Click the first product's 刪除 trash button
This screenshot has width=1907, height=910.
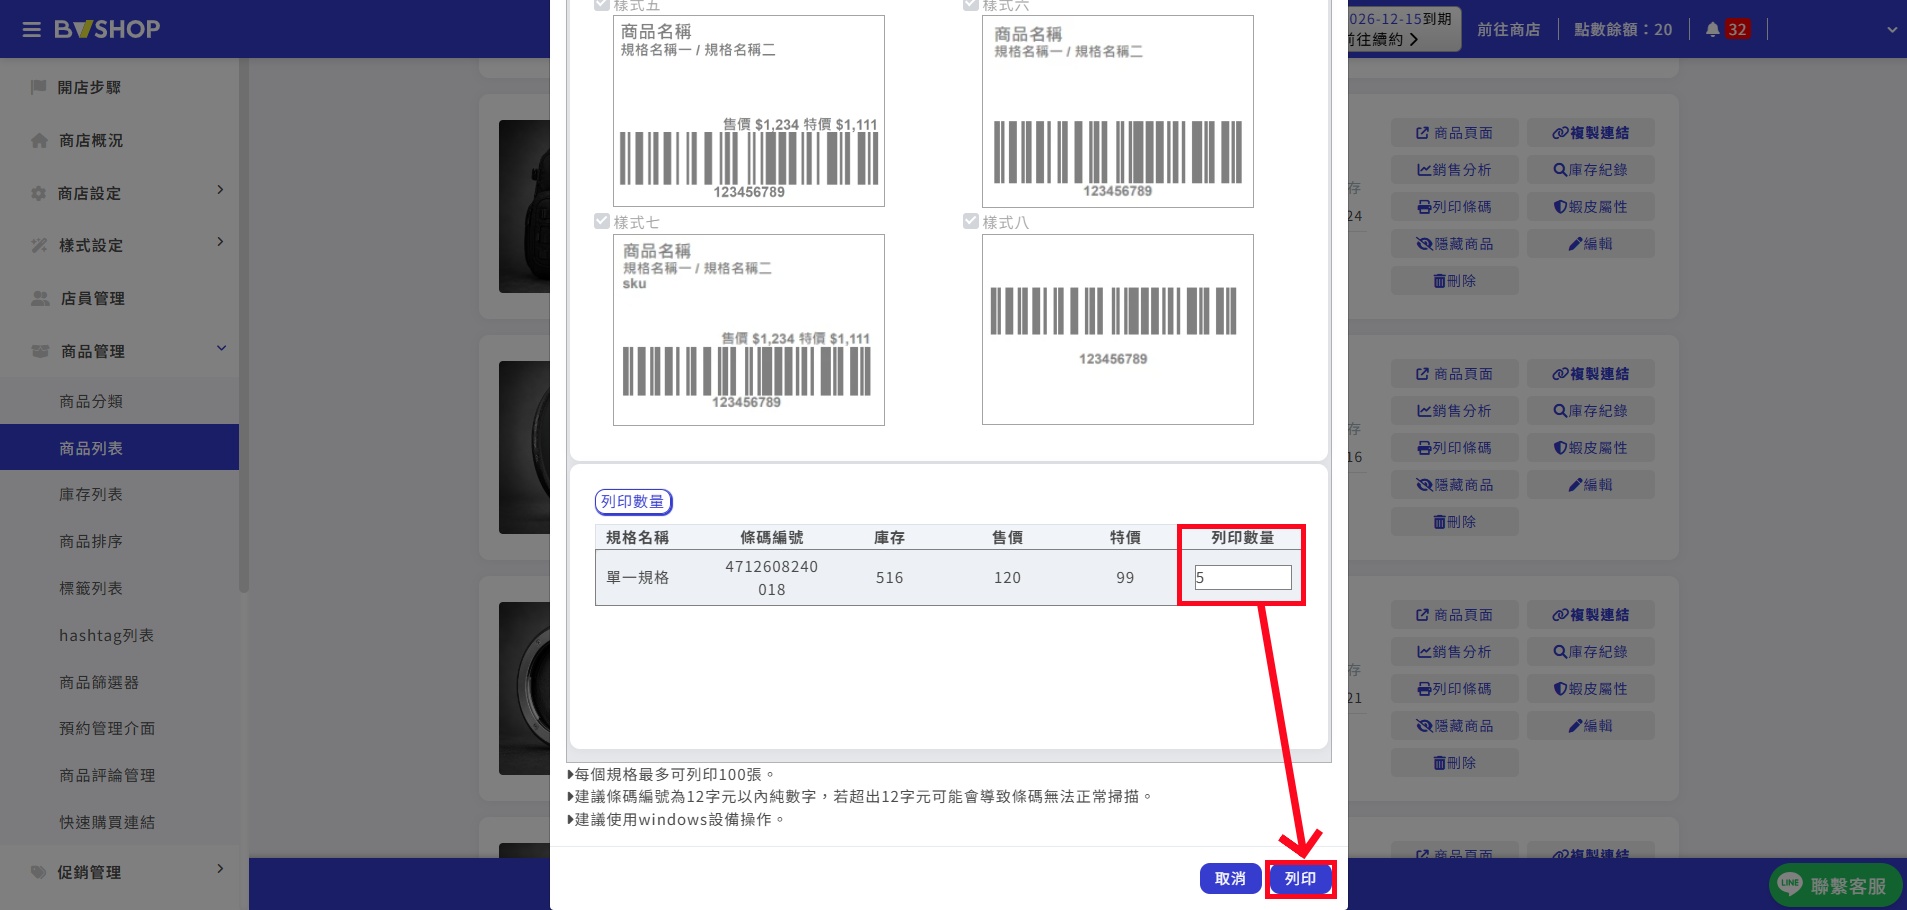click(x=1454, y=281)
